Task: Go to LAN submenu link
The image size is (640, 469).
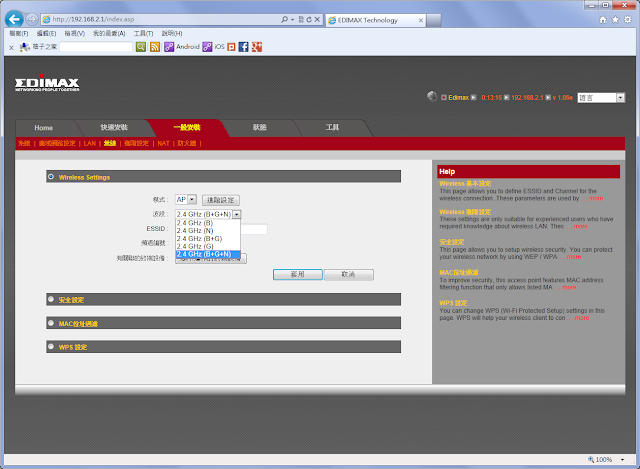Action: click(90, 143)
